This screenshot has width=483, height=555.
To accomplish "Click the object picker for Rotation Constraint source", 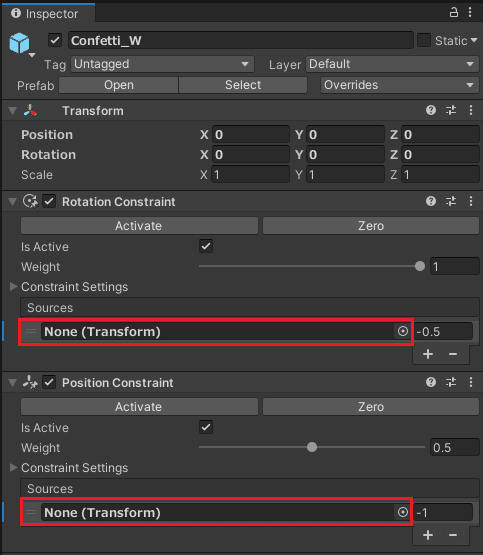I will pos(403,331).
